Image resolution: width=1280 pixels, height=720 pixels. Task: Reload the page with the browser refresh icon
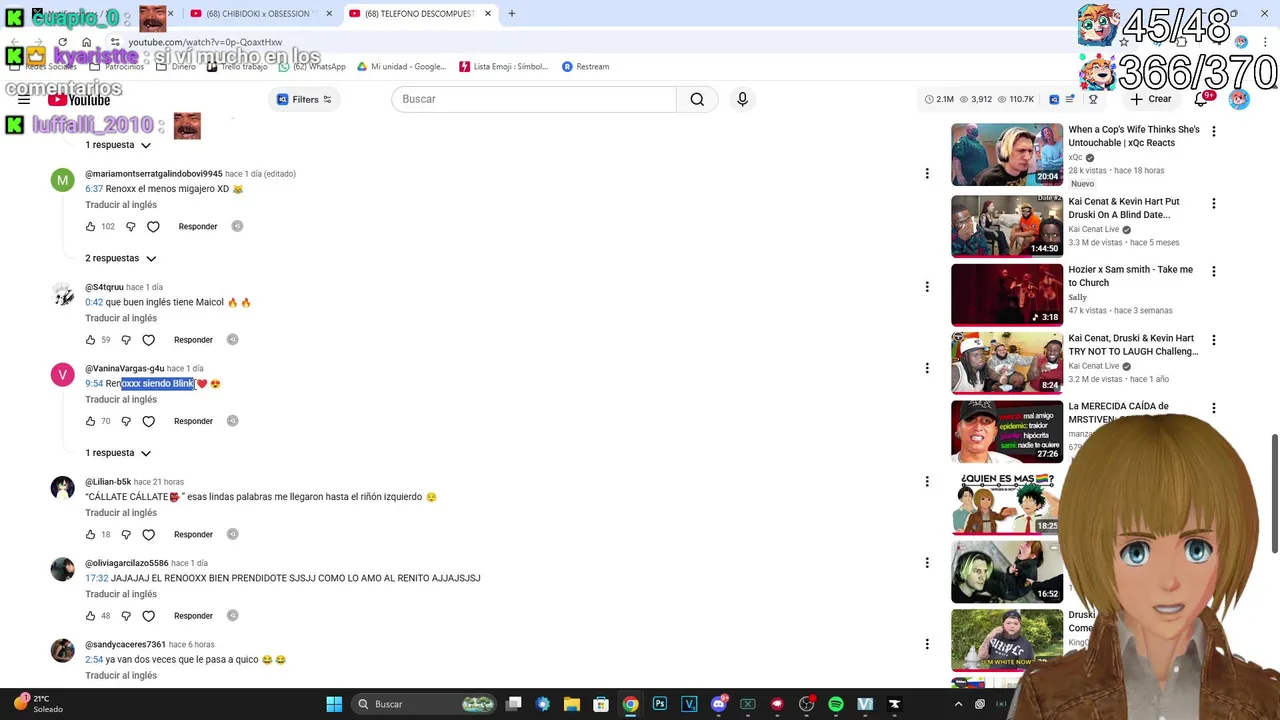coord(62,42)
